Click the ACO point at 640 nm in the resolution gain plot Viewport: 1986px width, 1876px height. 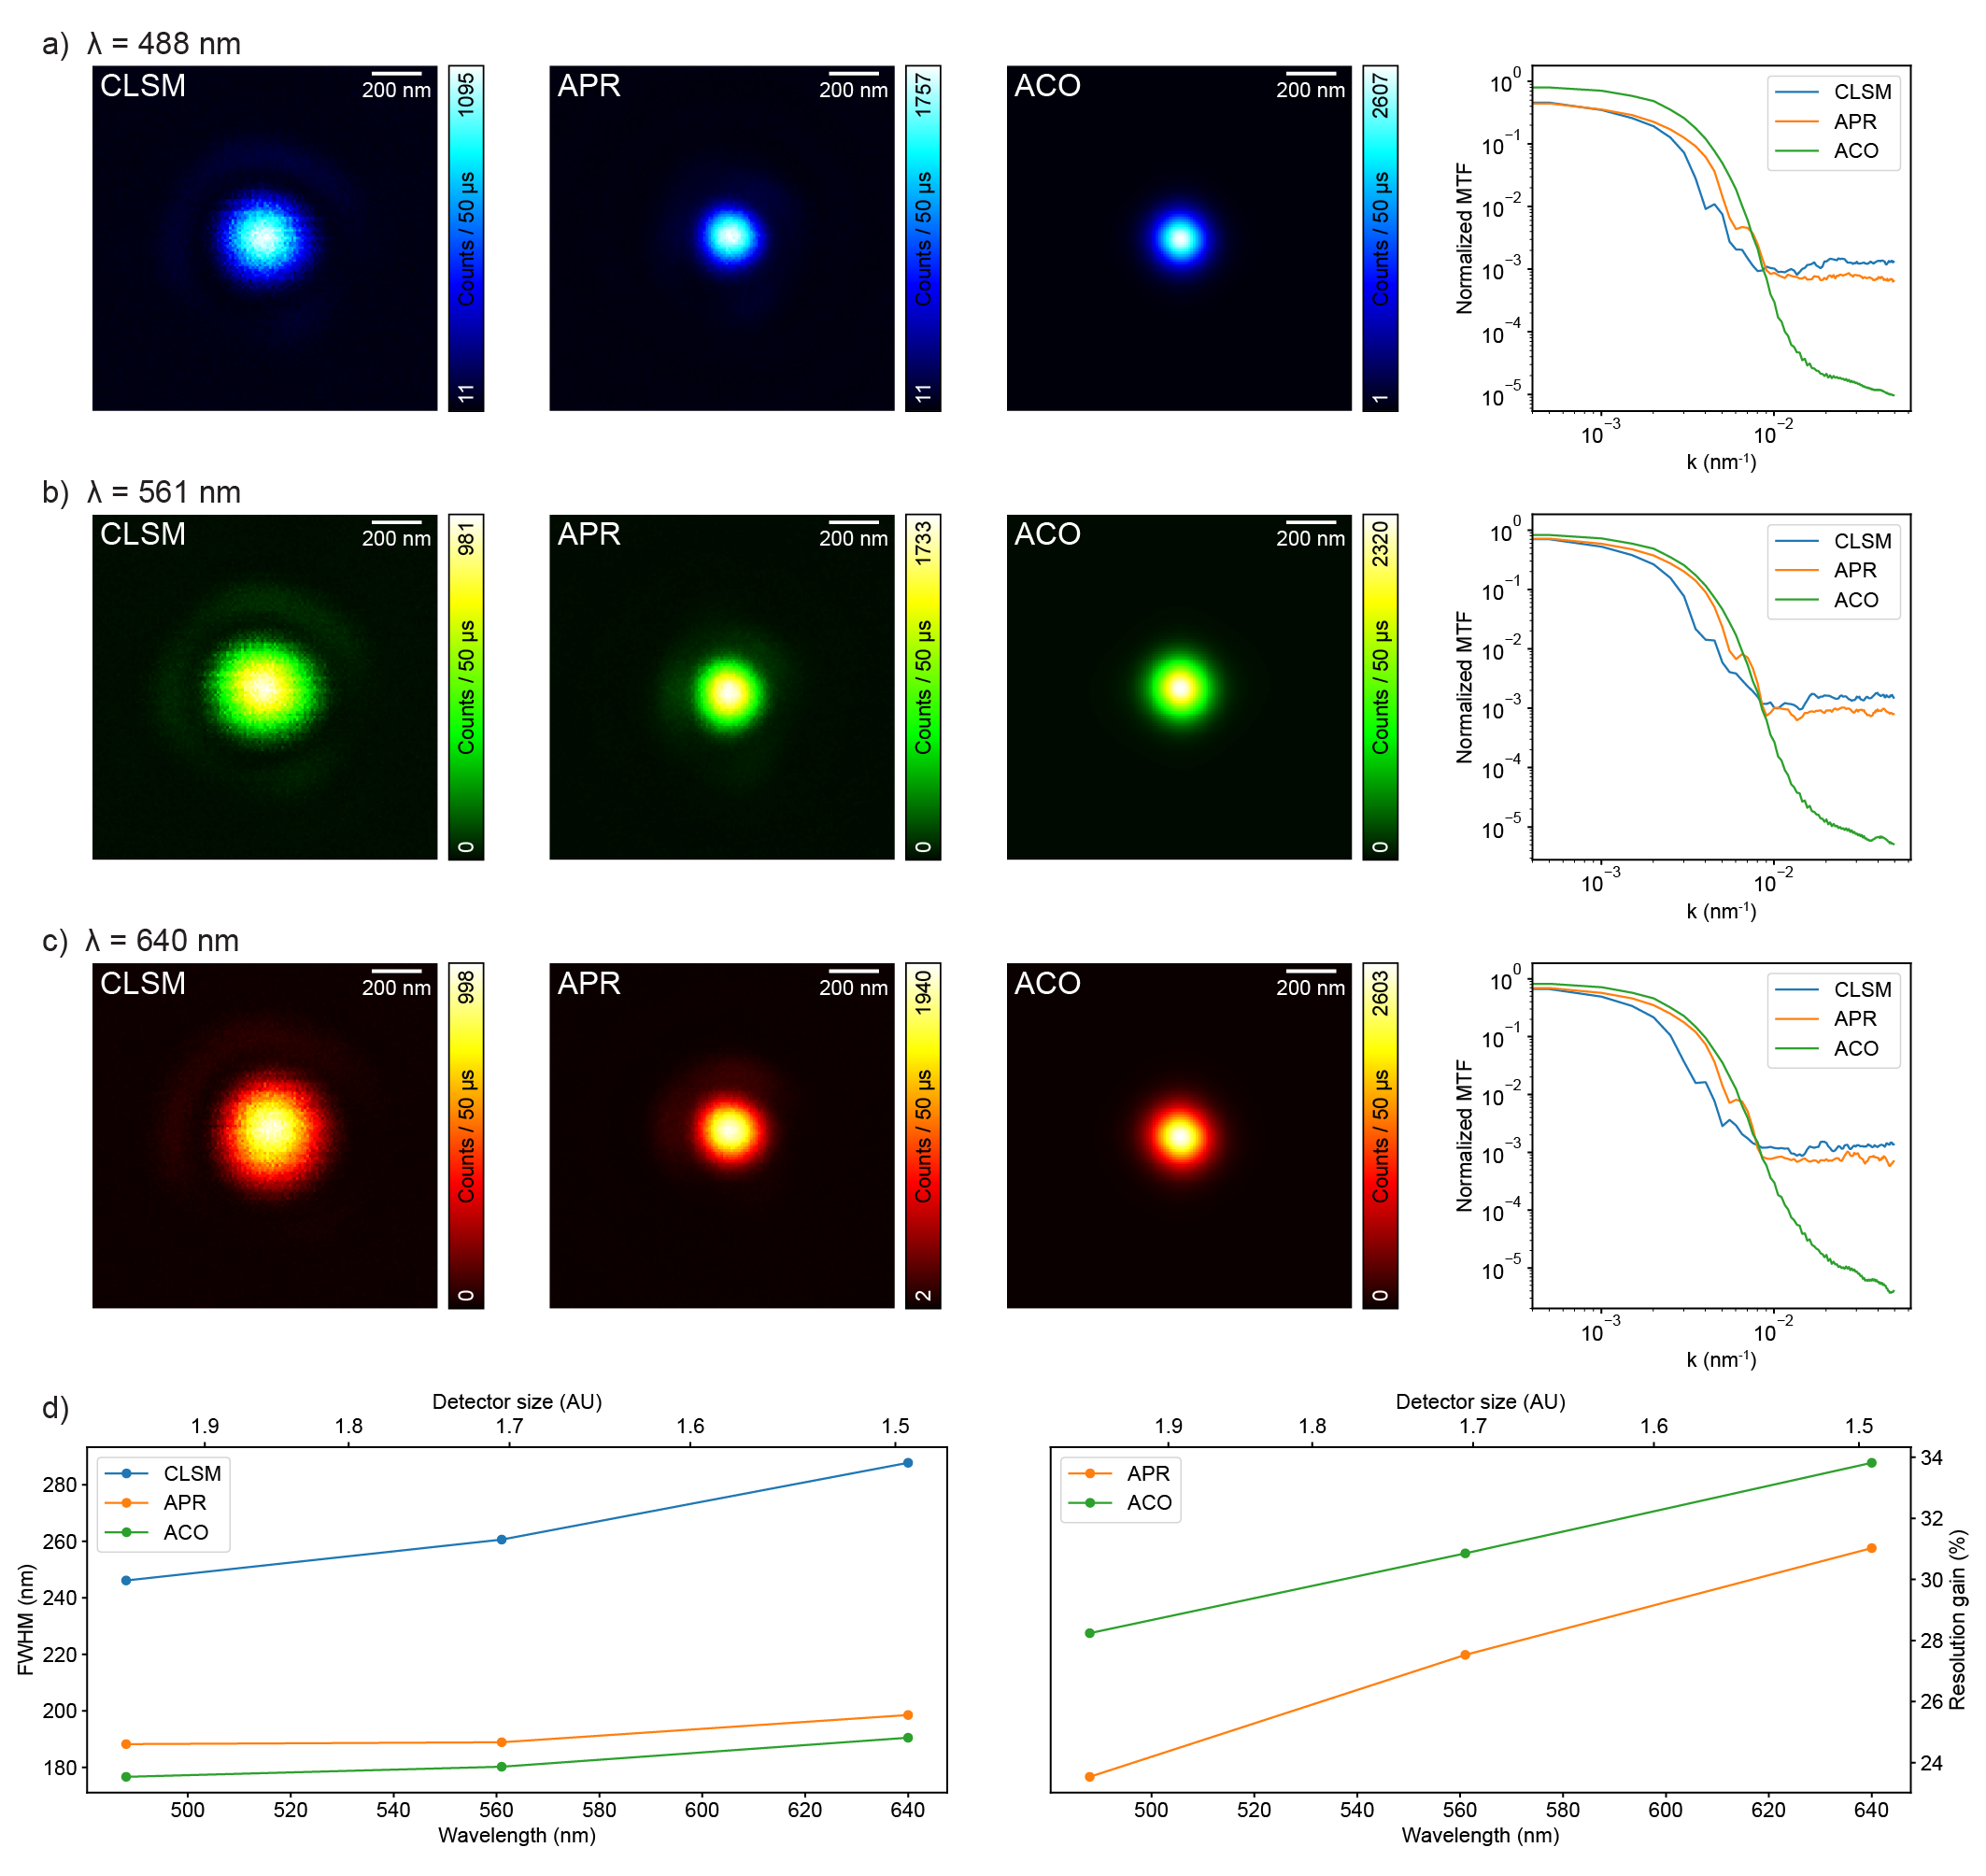coord(1871,1462)
